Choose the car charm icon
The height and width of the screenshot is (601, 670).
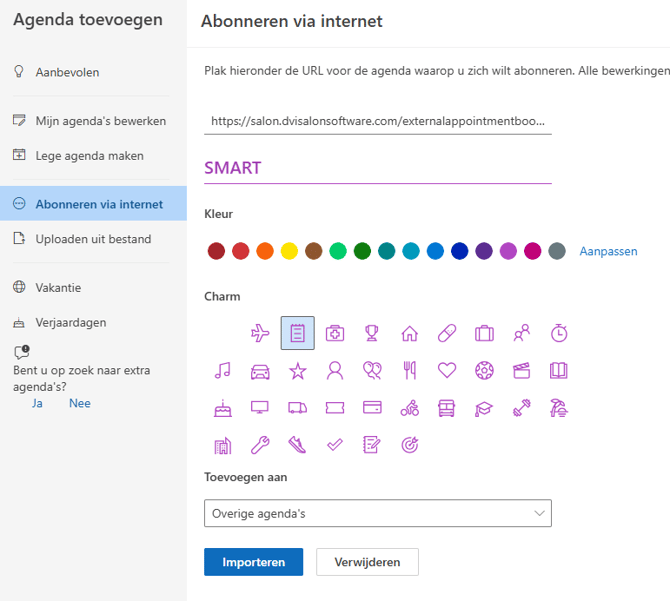coord(260,370)
